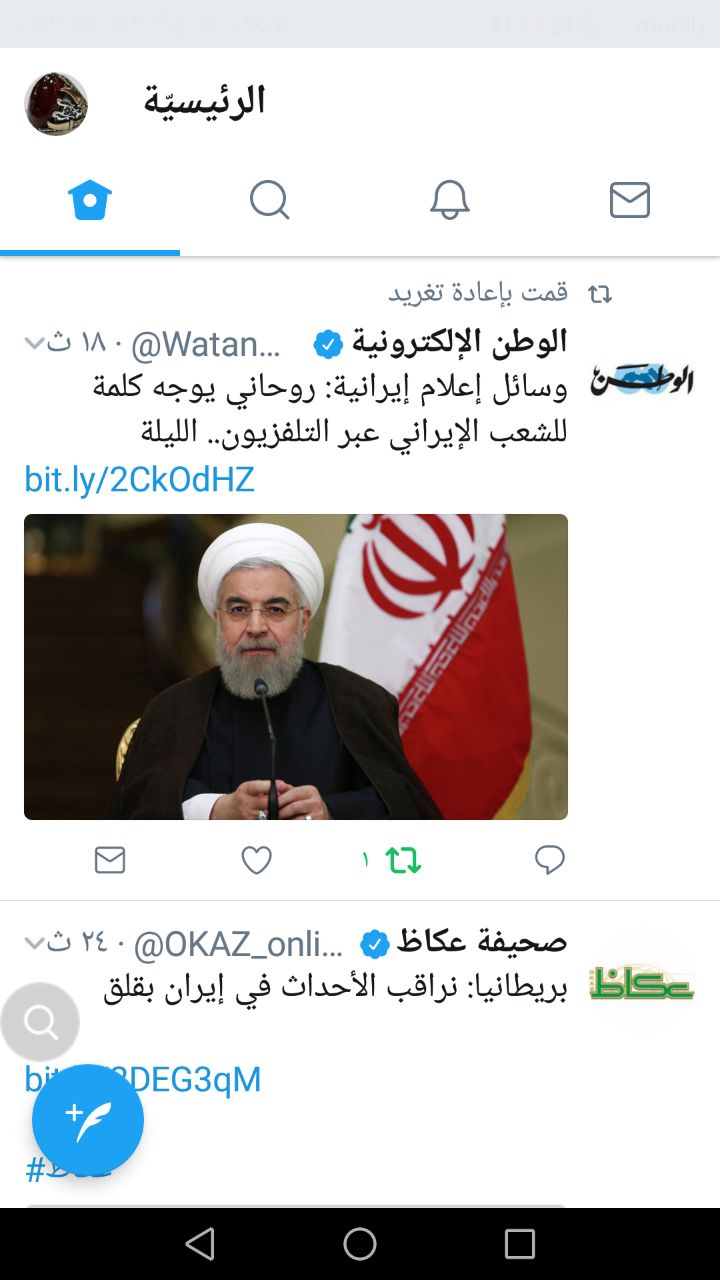Viewport: 720px width, 1280px height.
Task: Tap the Android home circle button
Action: (360, 1244)
